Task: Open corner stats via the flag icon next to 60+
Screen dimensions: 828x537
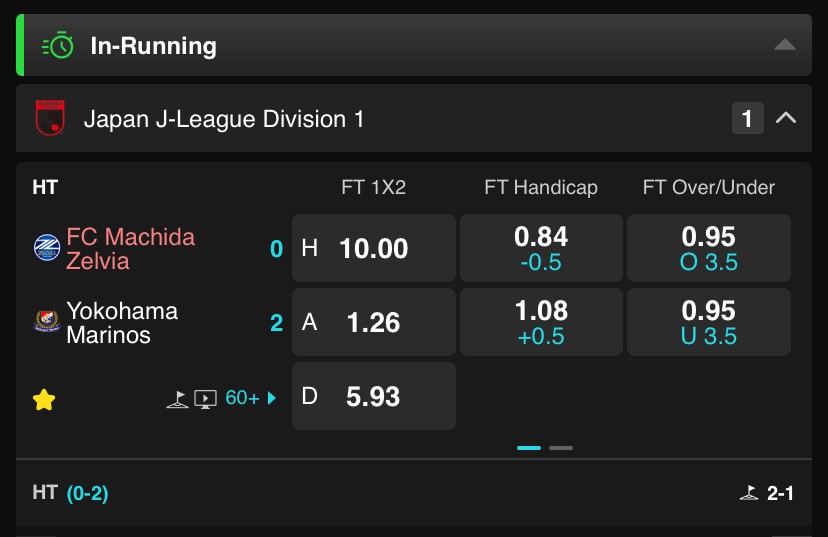Action: point(177,399)
